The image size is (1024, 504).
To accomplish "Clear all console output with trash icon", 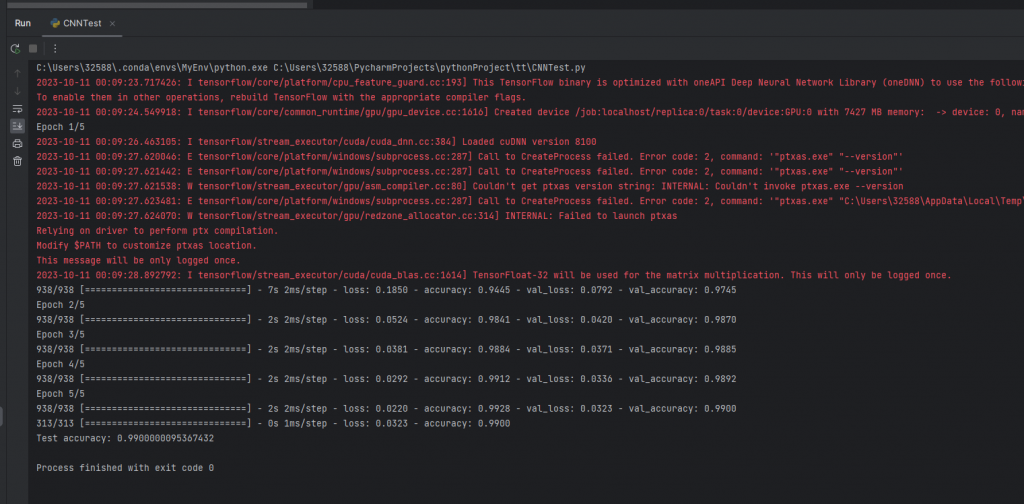I will coord(18,161).
